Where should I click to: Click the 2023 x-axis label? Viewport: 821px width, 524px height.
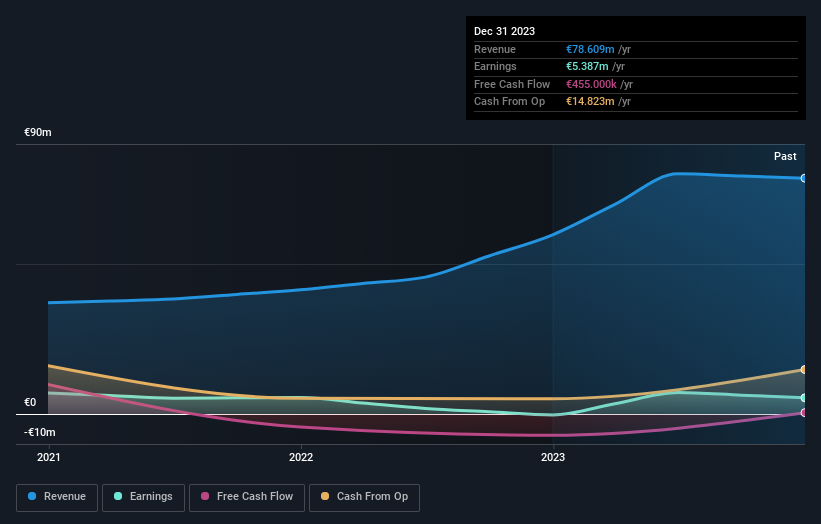pyautogui.click(x=553, y=457)
